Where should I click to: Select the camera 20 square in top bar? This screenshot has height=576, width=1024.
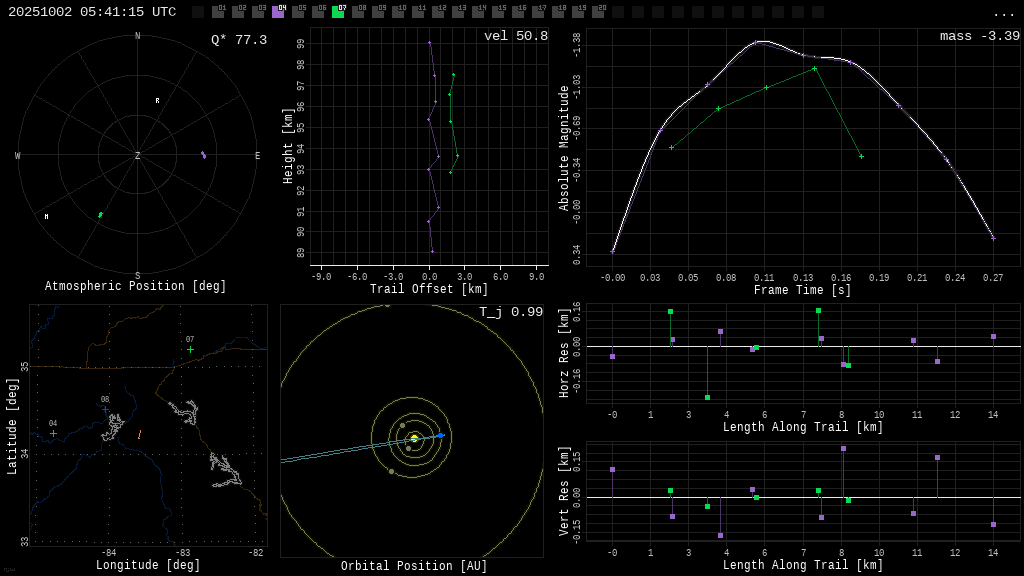click(x=598, y=12)
